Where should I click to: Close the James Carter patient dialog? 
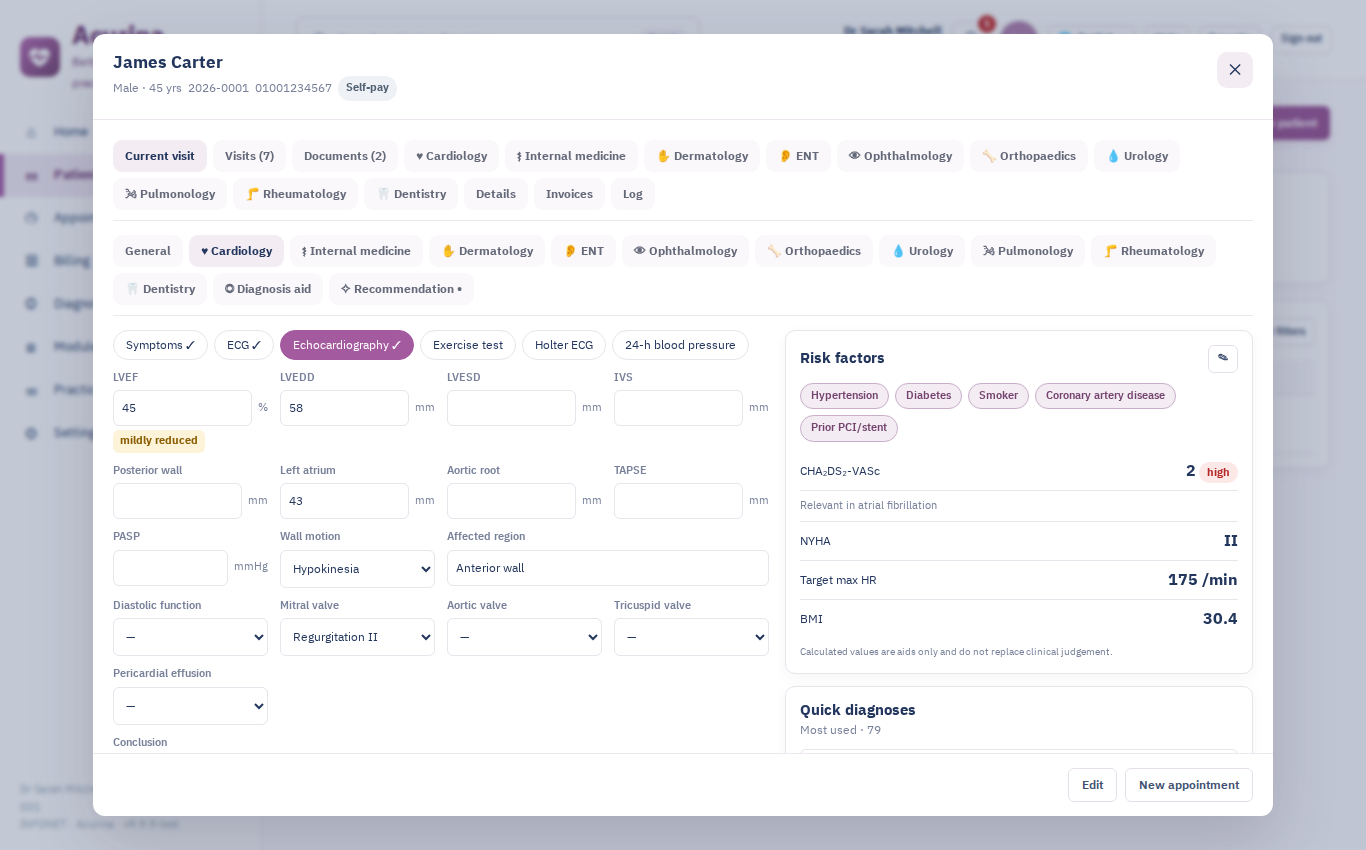pos(1235,70)
